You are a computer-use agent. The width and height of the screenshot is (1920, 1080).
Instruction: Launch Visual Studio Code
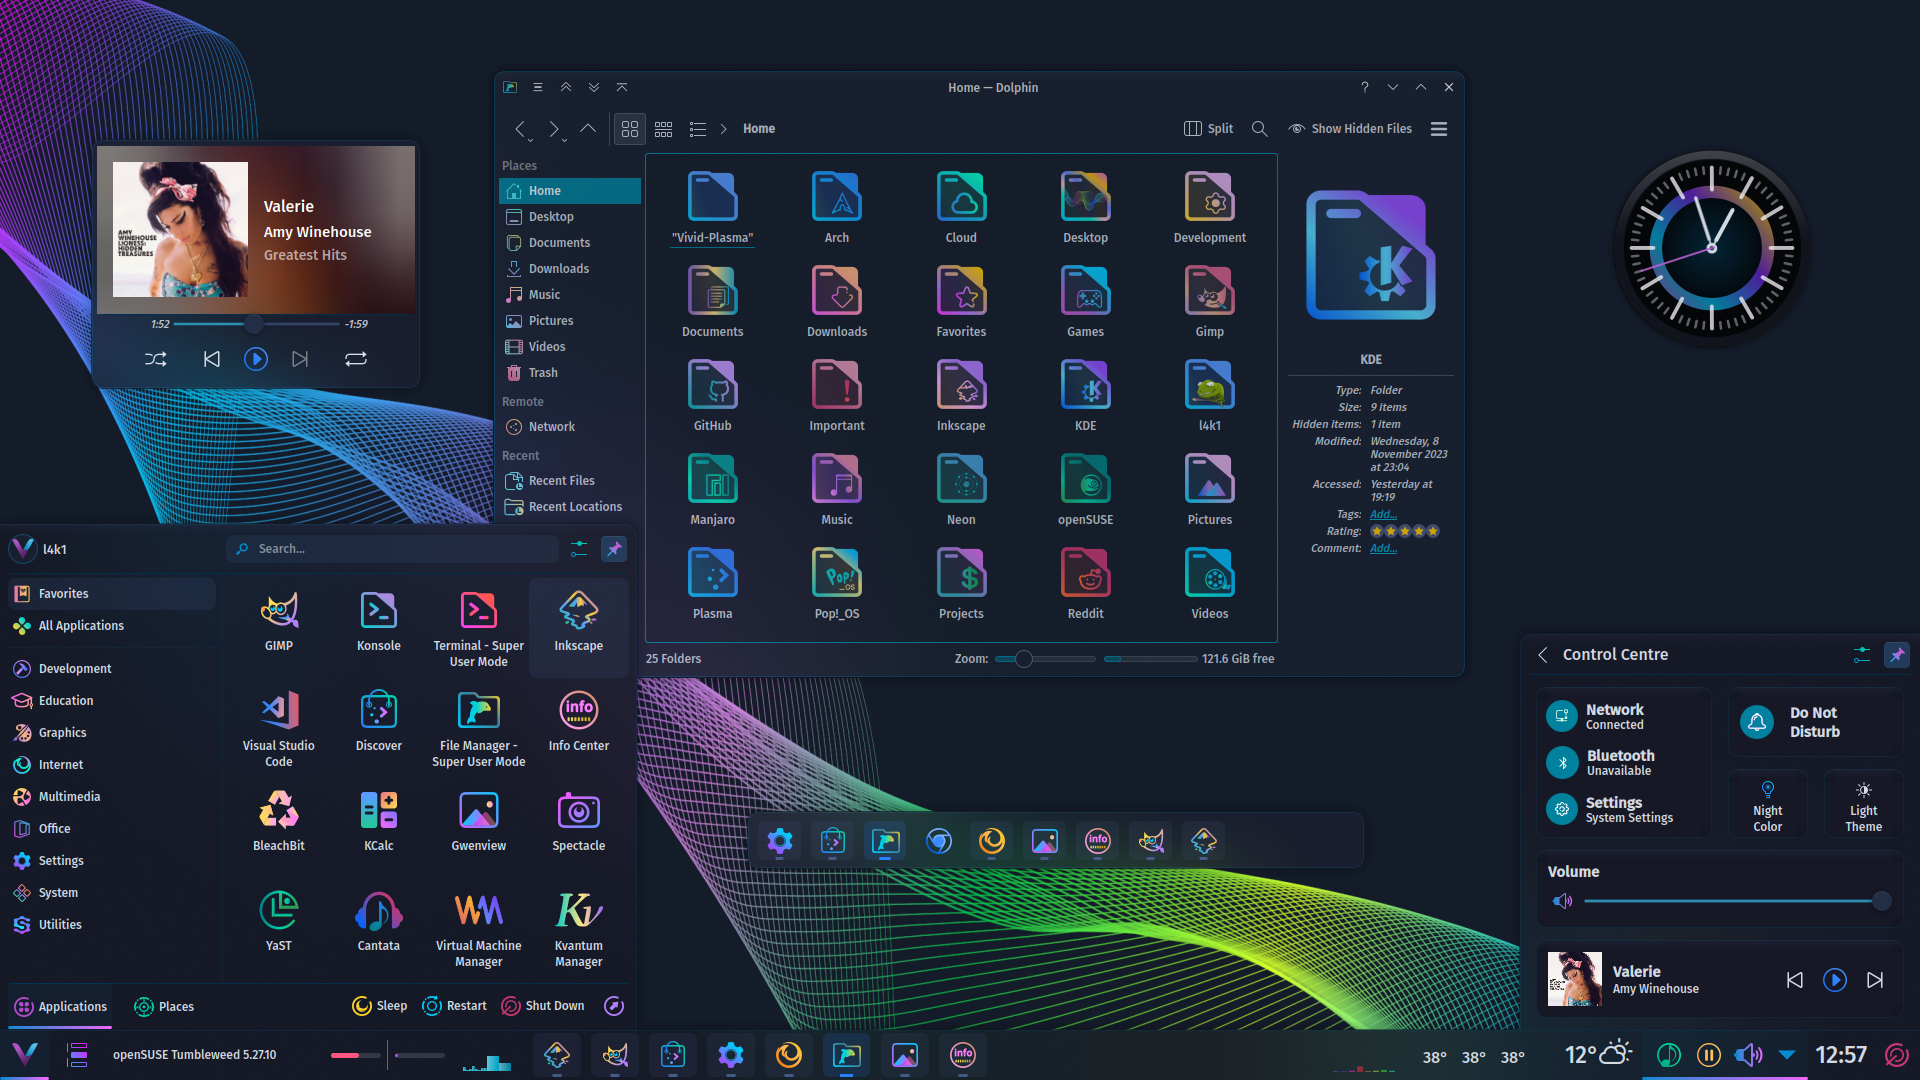click(278, 728)
